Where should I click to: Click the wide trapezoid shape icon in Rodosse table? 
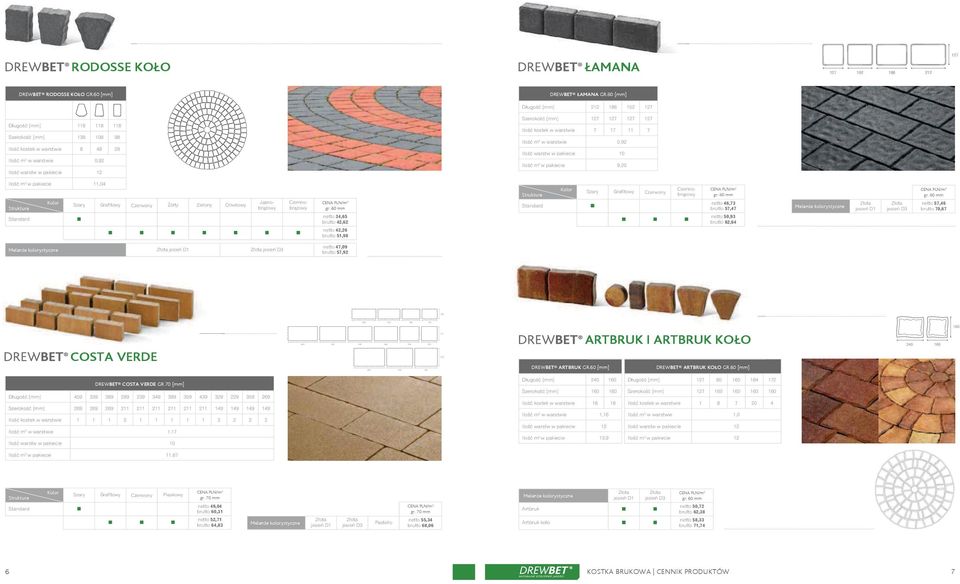tap(81, 110)
